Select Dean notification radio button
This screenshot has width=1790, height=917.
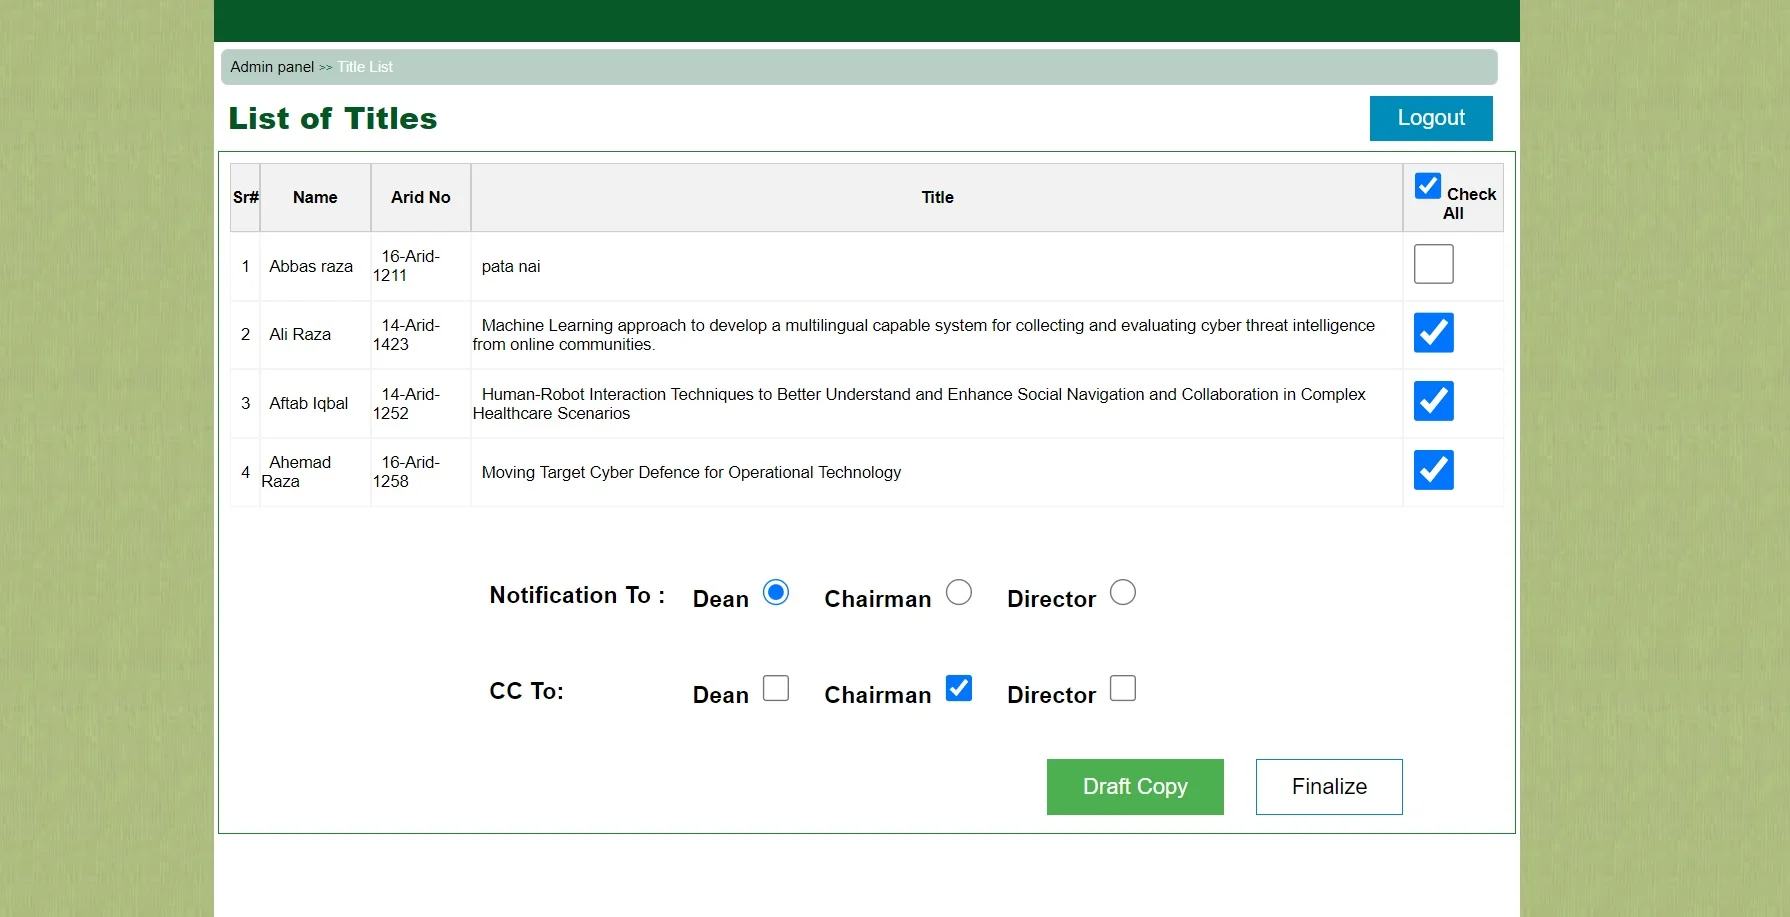pos(775,593)
